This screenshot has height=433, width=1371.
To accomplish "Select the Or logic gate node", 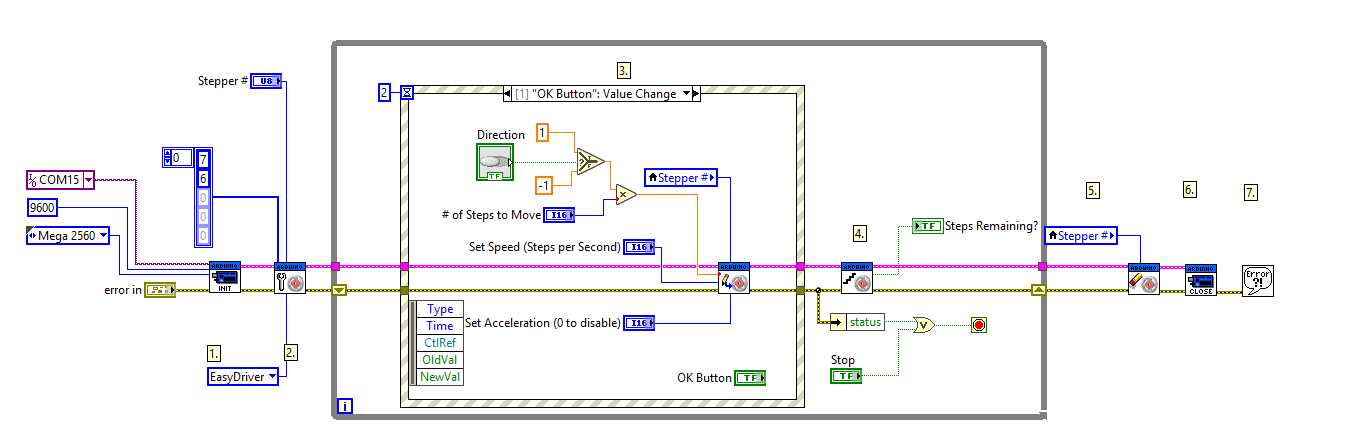I will click(x=924, y=324).
